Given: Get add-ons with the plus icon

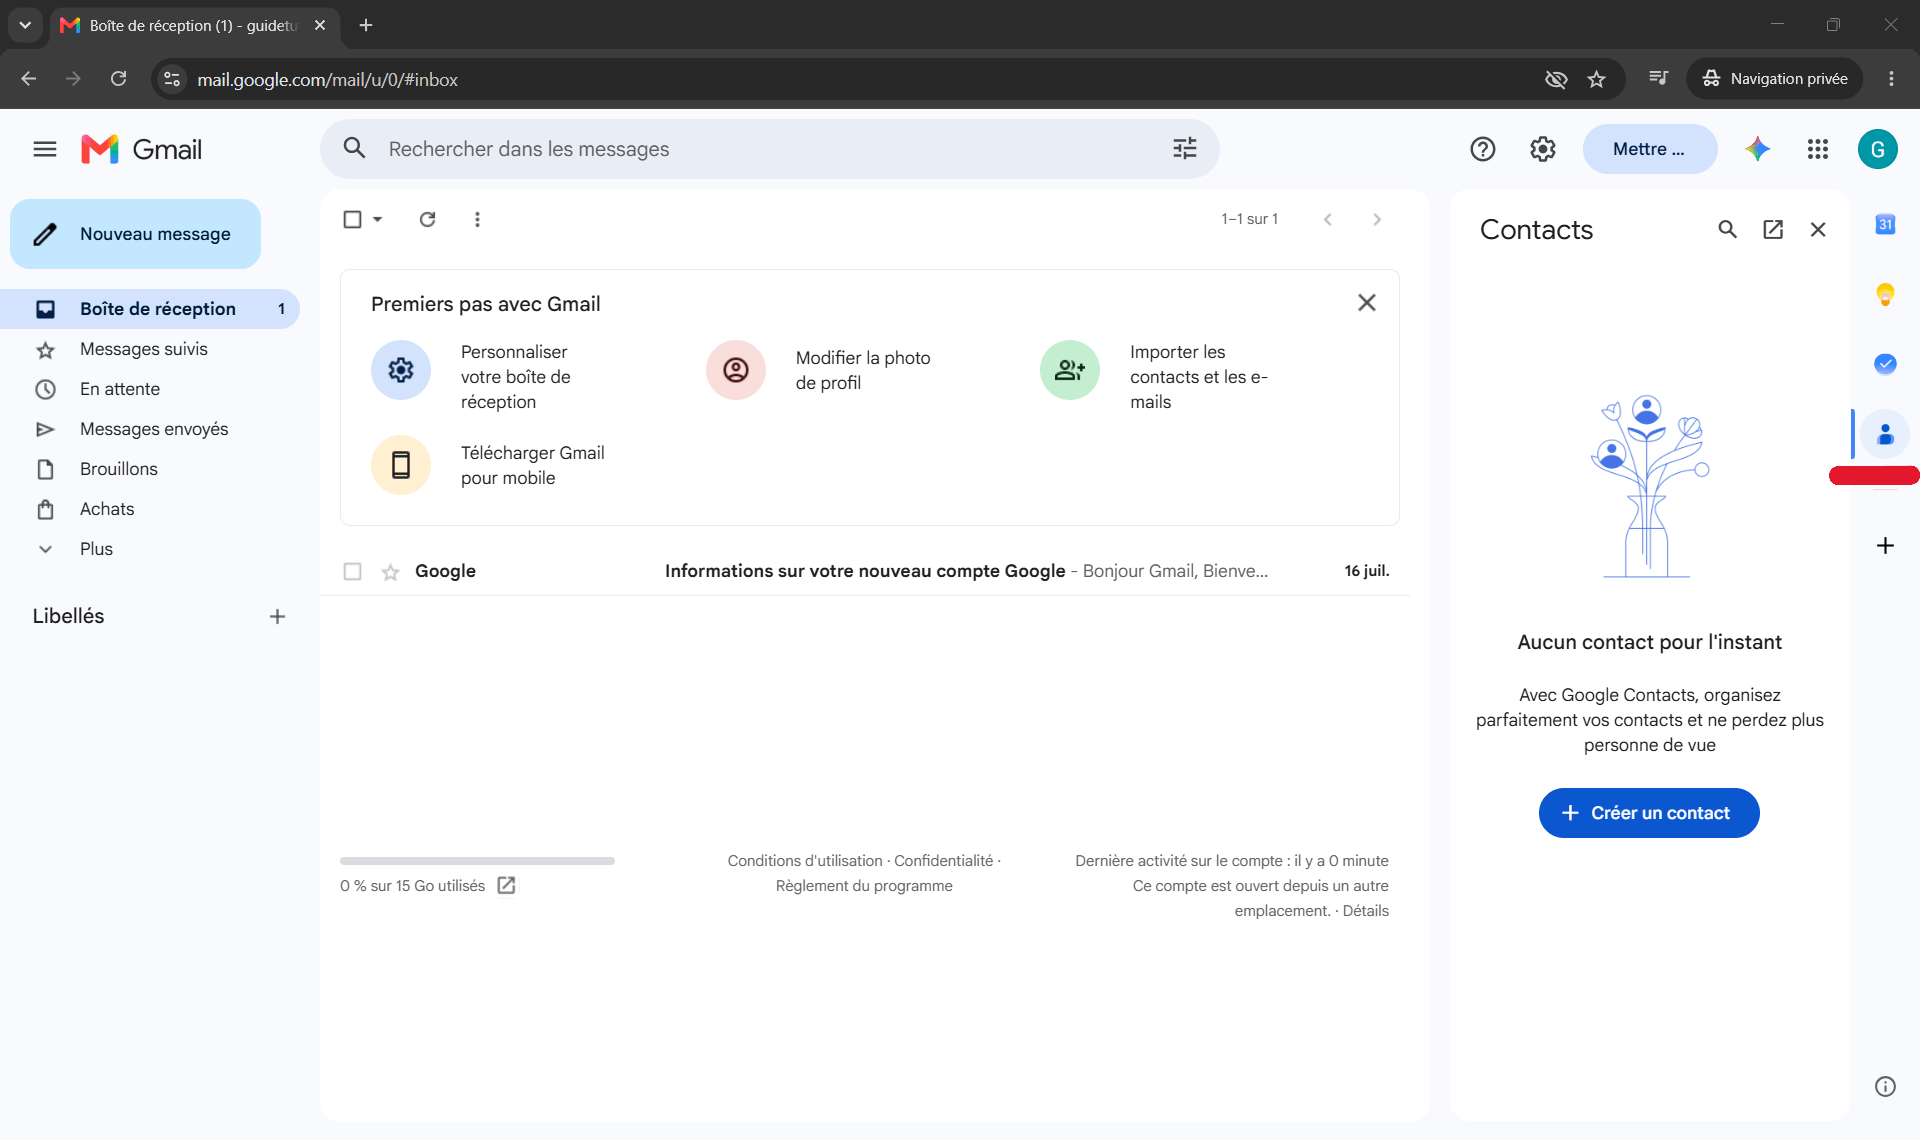Looking at the screenshot, I should point(1885,546).
